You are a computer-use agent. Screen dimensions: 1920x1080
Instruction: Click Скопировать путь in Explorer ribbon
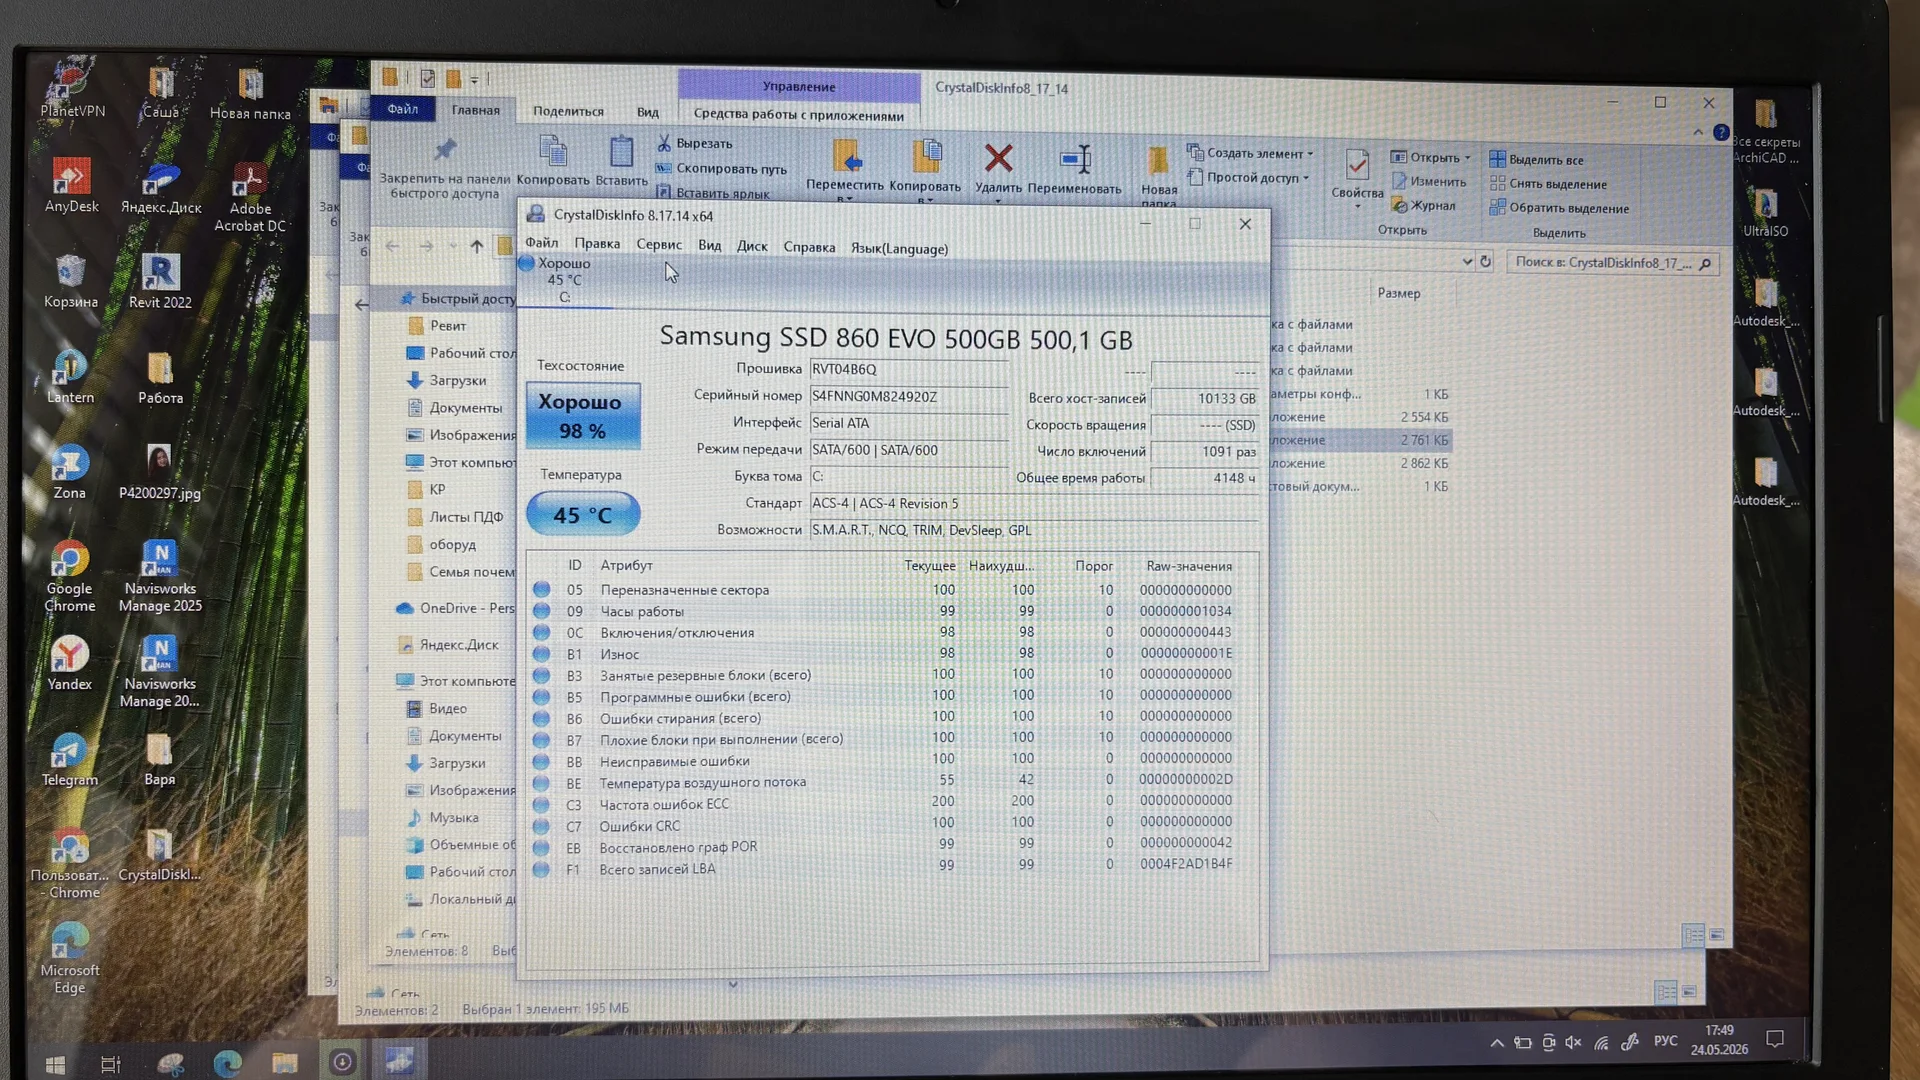[x=721, y=168]
